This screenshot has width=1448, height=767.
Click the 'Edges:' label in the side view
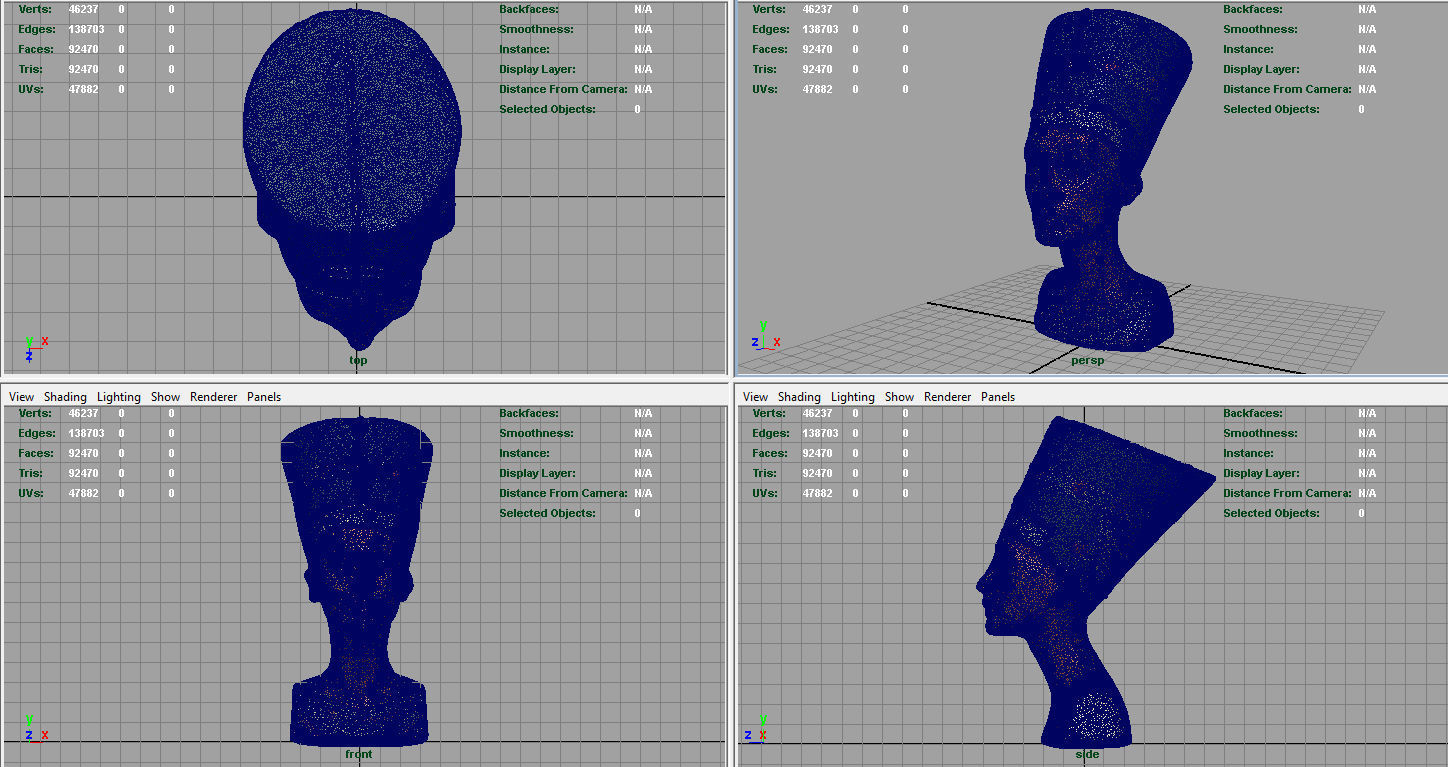(770, 433)
